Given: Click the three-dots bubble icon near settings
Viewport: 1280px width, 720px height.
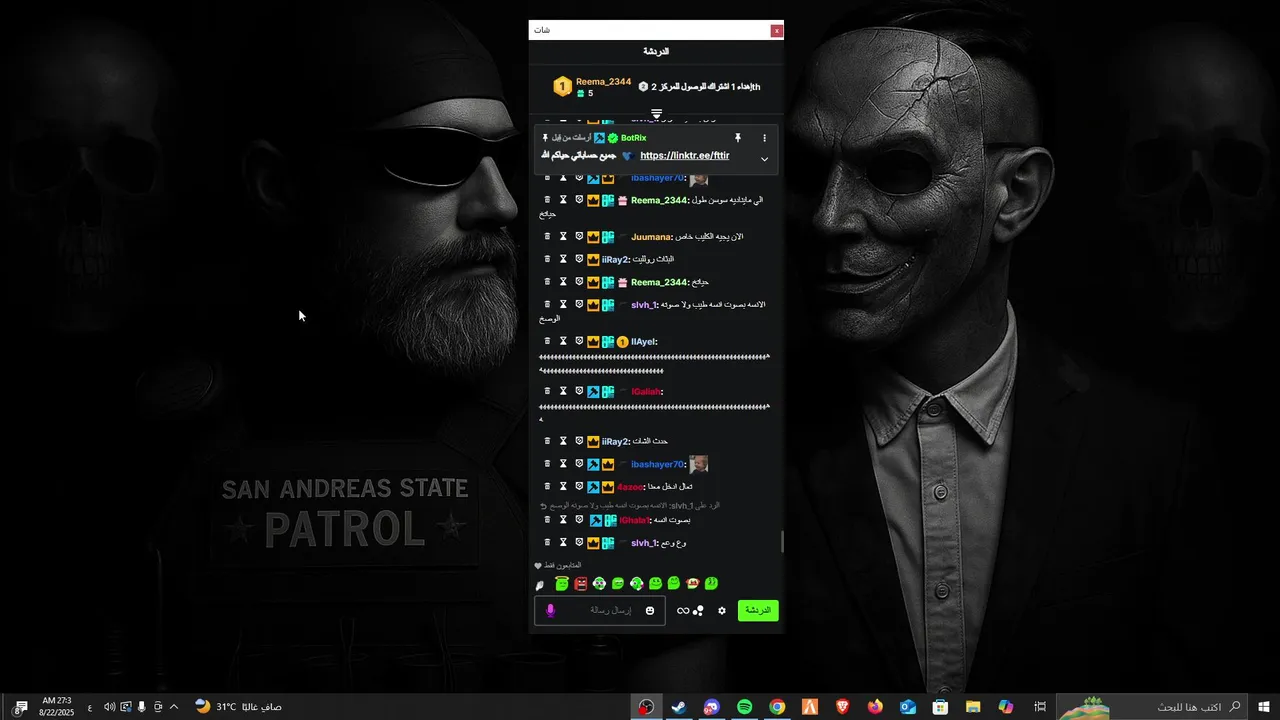Looking at the screenshot, I should click(x=699, y=611).
